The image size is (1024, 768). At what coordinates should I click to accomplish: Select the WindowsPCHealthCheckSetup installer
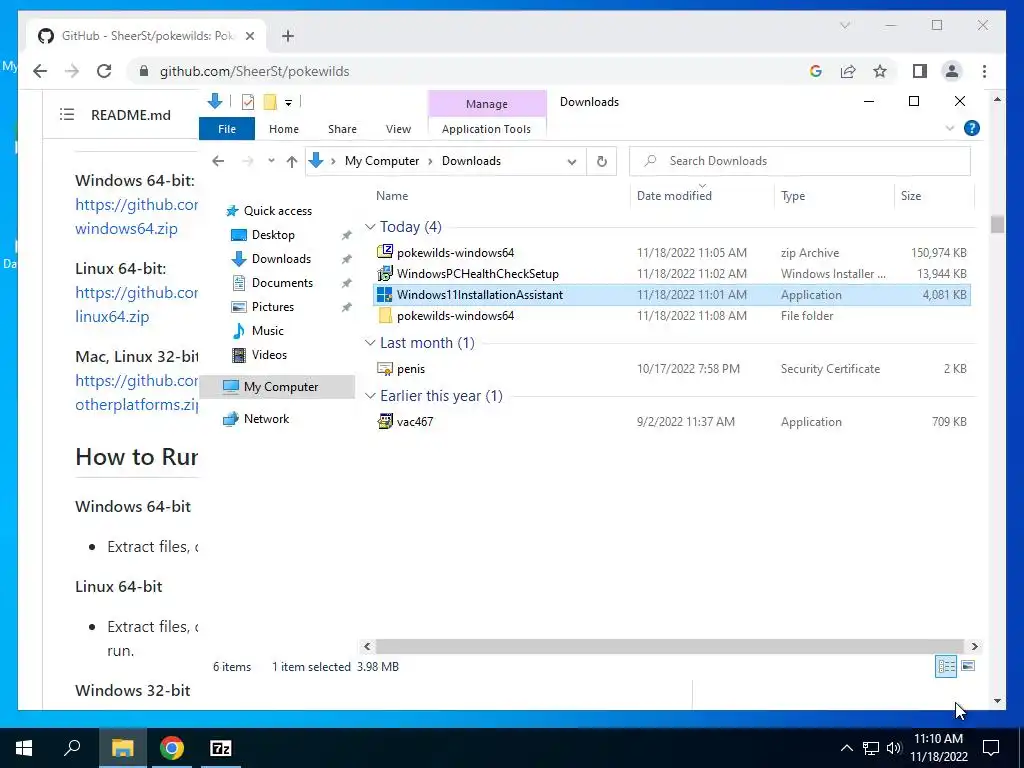point(671,274)
